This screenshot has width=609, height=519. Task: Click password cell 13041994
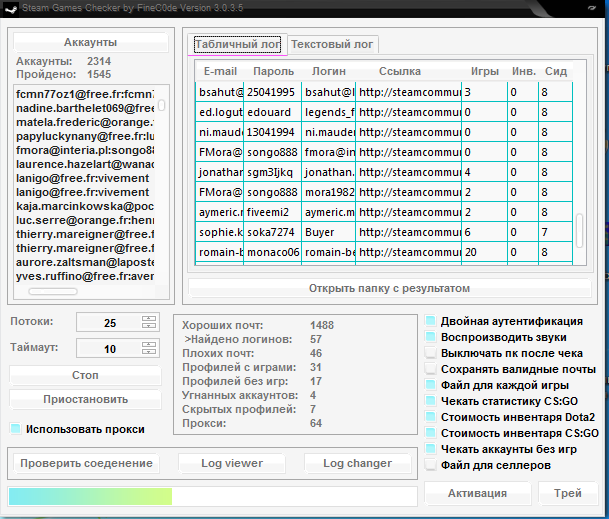[273, 132]
